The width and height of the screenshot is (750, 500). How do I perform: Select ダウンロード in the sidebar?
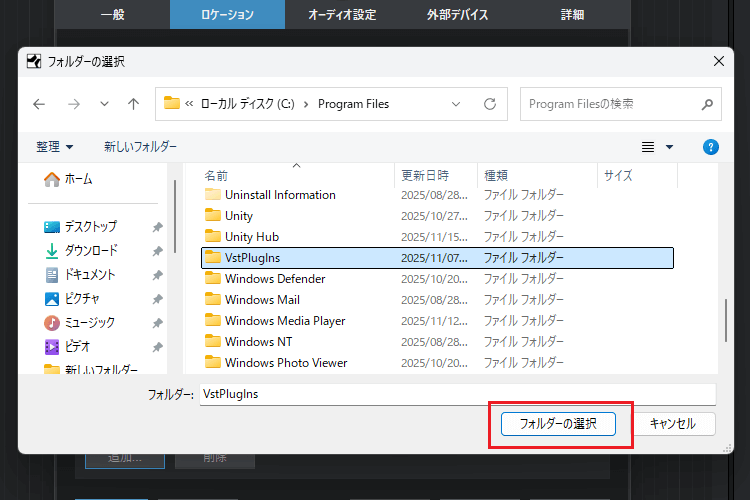[x=90, y=251]
